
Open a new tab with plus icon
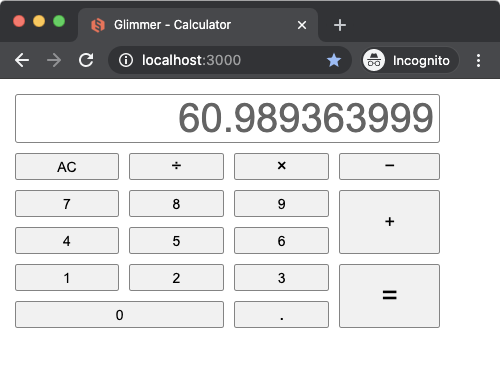[340, 25]
